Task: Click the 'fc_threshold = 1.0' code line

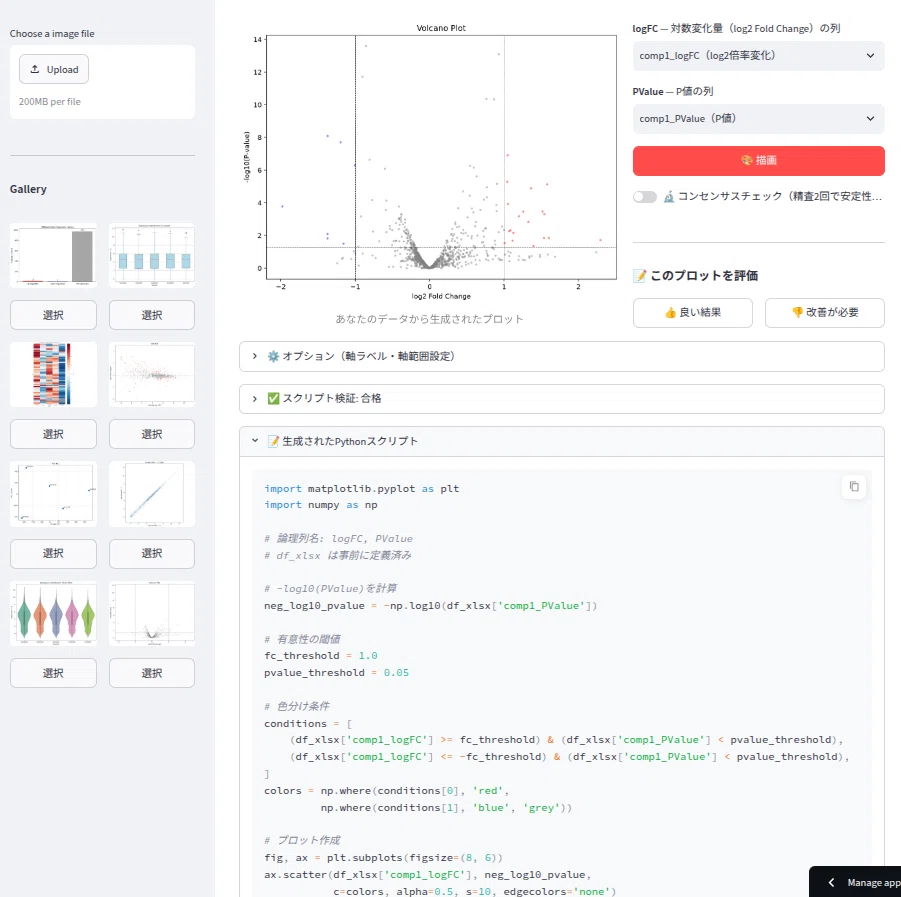Action: pos(321,656)
